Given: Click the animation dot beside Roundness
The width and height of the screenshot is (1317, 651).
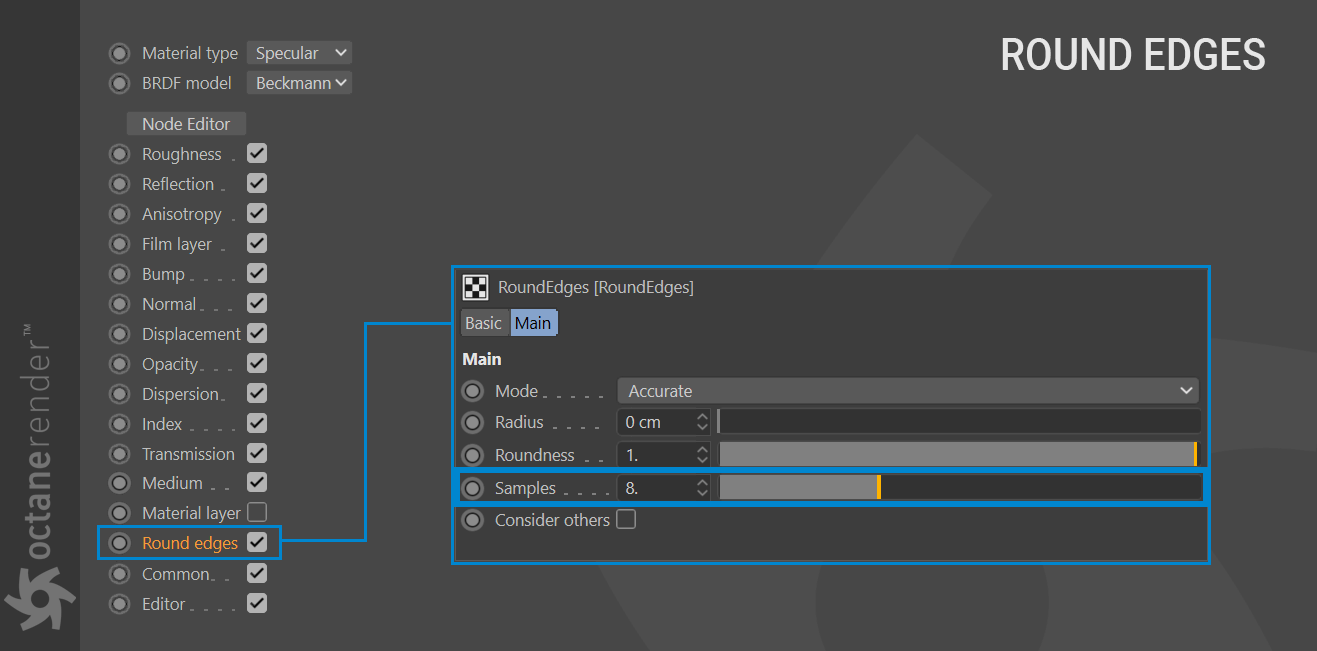Looking at the screenshot, I should (x=473, y=455).
